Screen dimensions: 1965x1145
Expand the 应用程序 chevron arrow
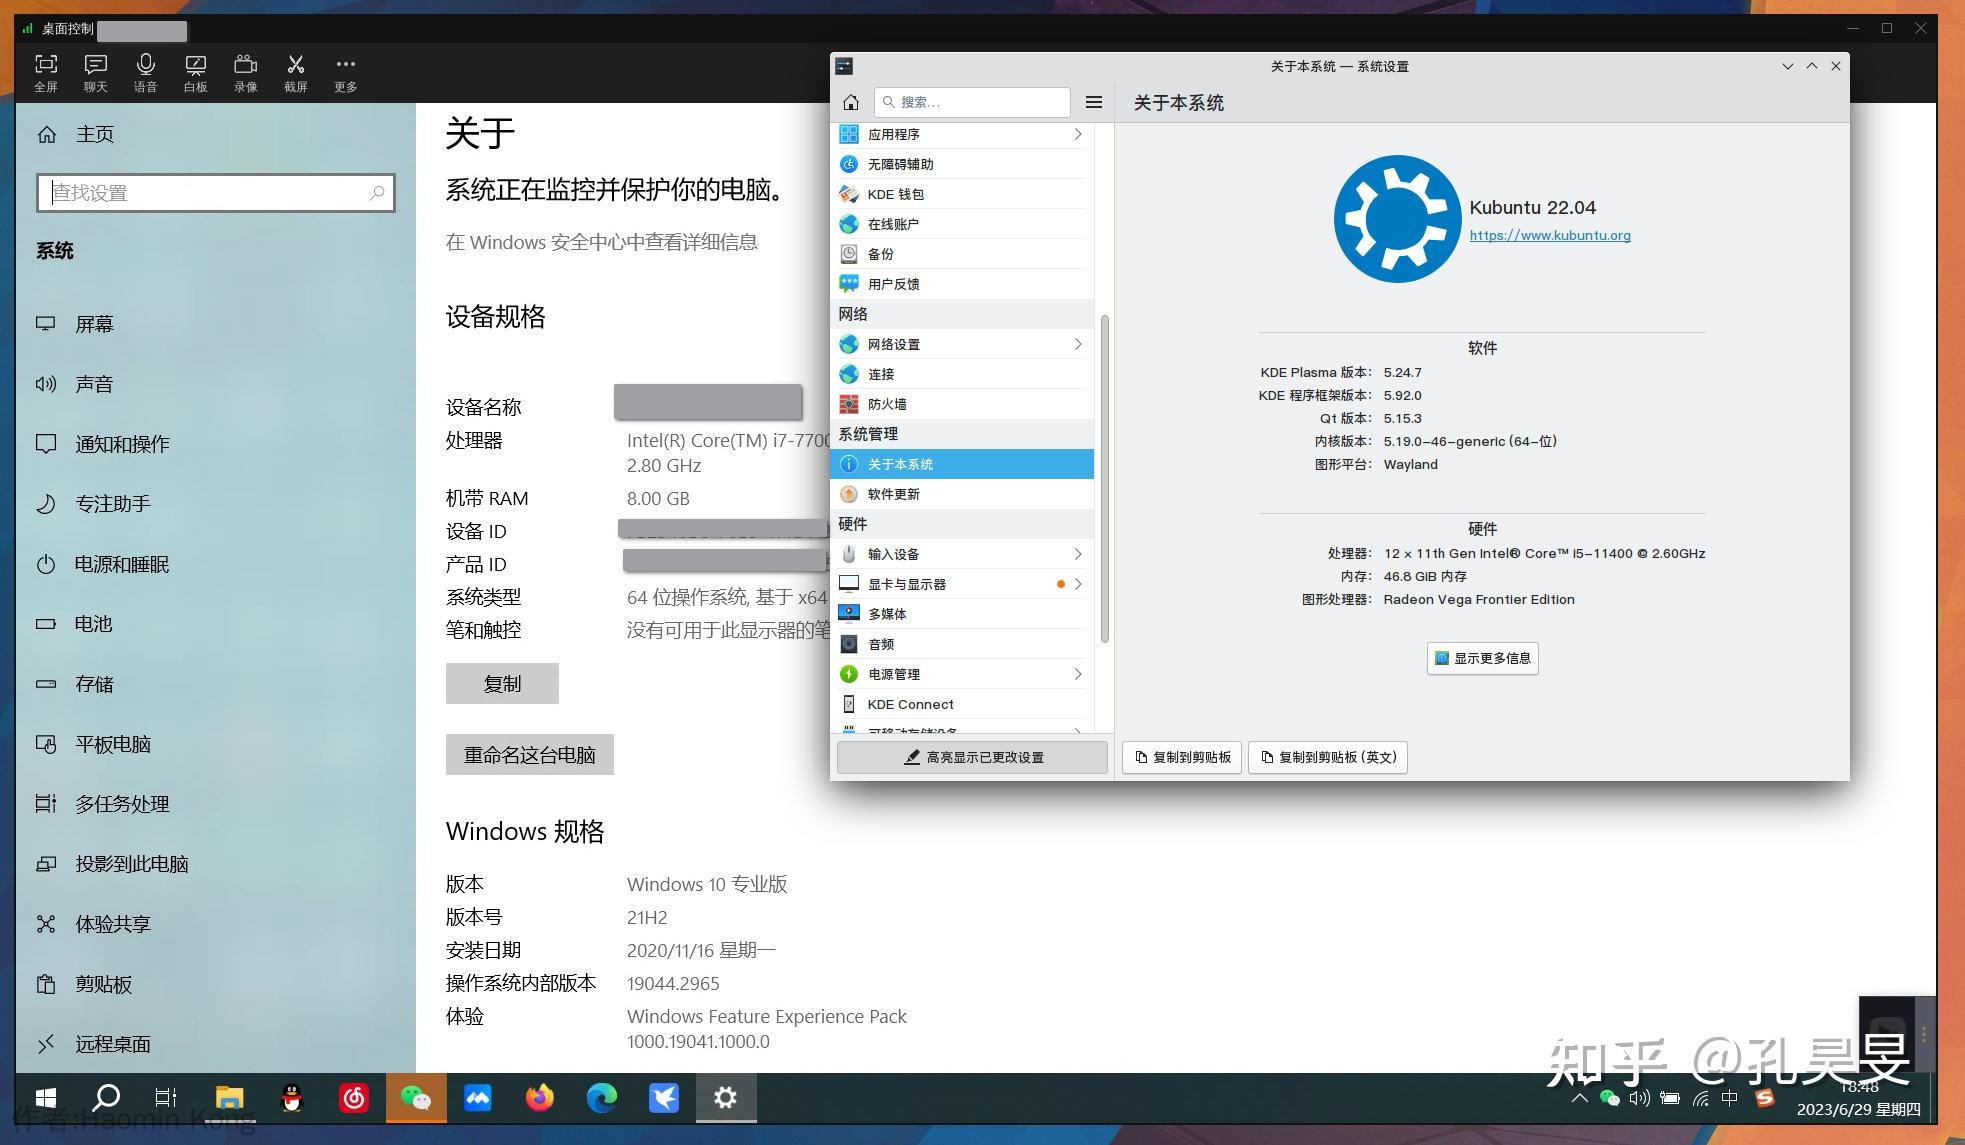point(1077,134)
